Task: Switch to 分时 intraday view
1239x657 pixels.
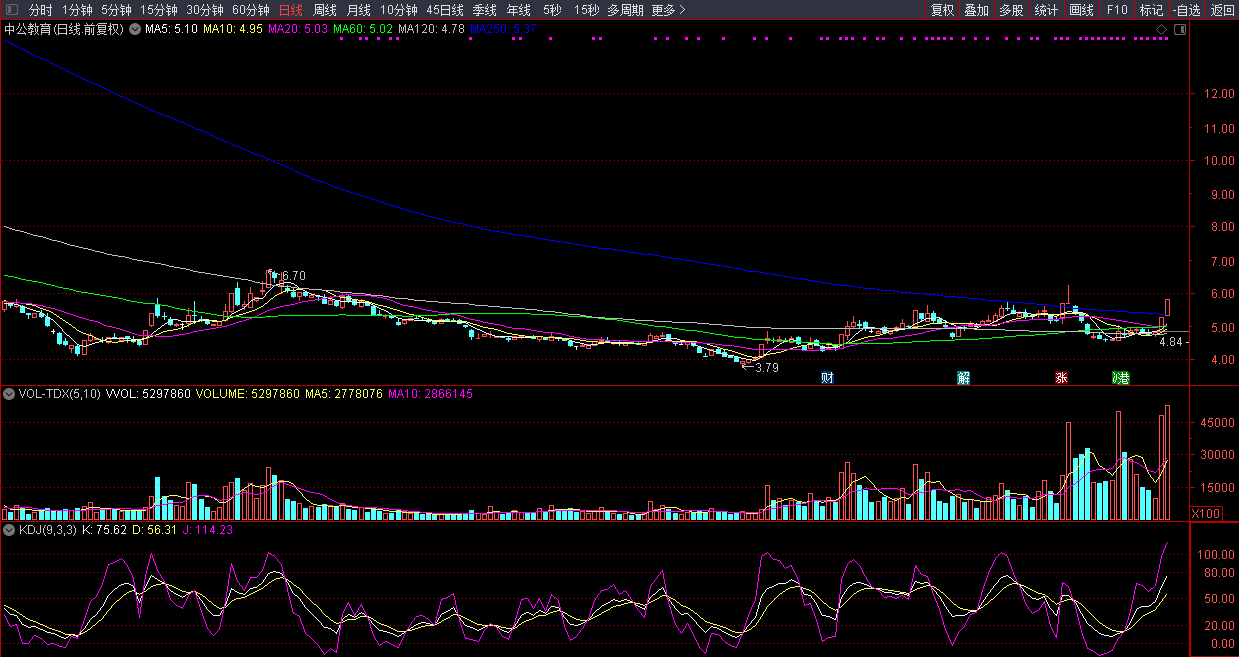Action: [40, 10]
